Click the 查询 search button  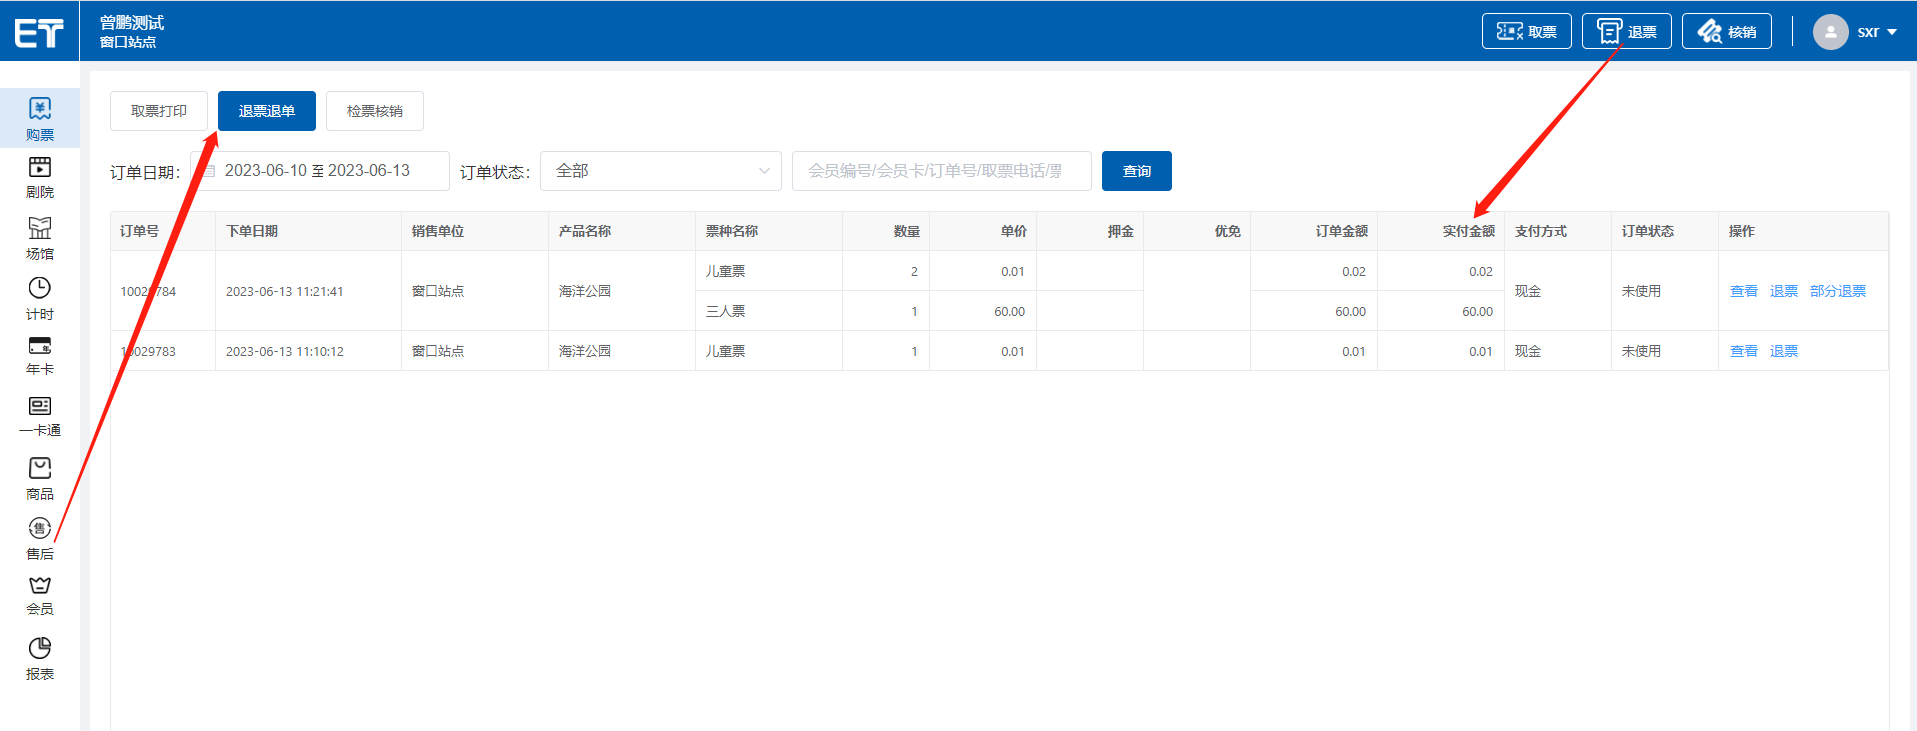point(1136,171)
